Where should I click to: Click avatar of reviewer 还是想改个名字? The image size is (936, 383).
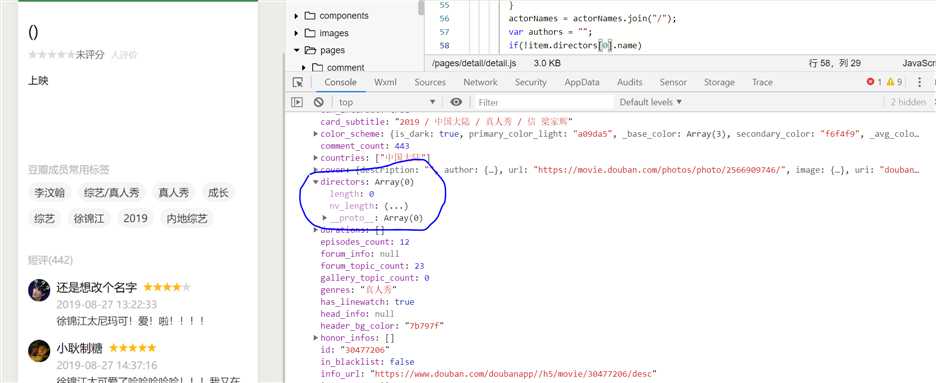(39, 290)
